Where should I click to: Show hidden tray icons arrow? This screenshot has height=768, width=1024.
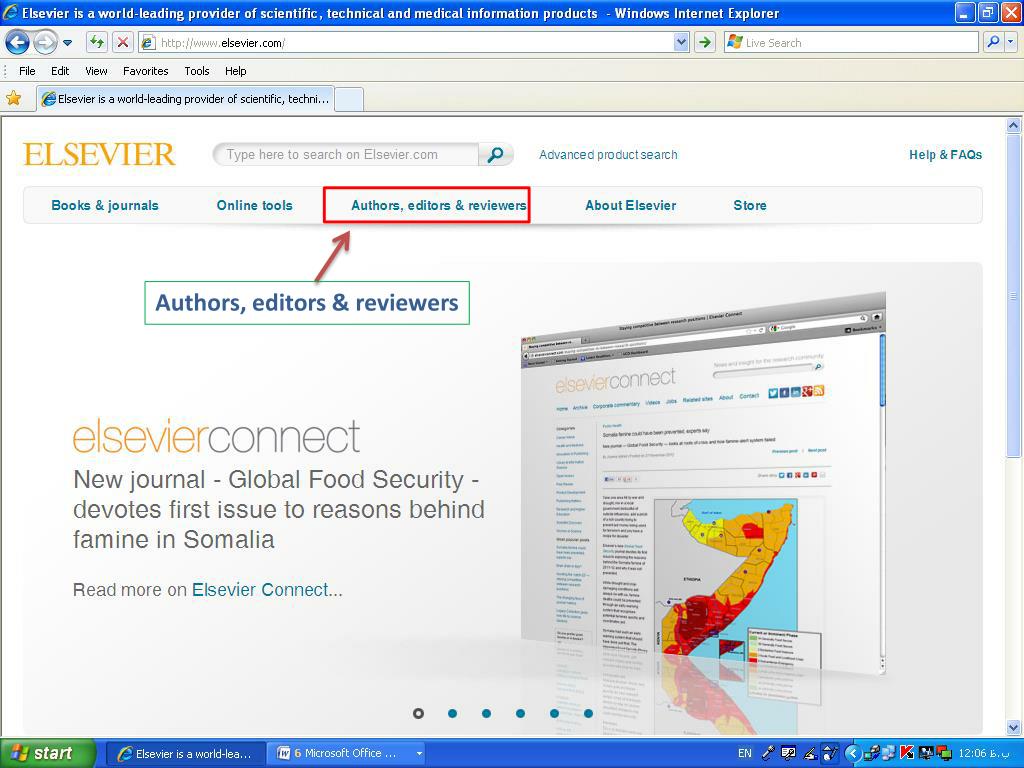pos(852,754)
